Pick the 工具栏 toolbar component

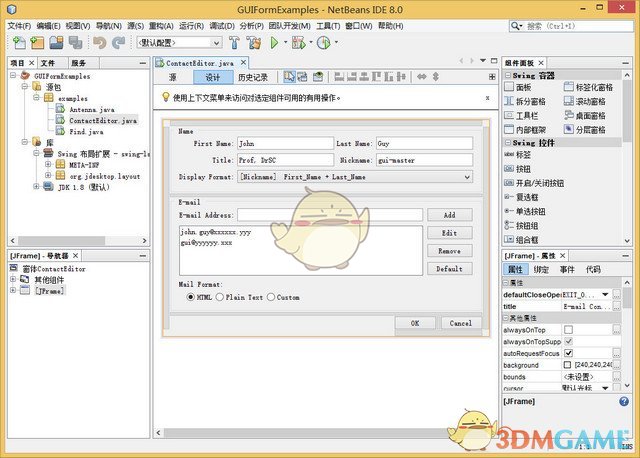521,116
